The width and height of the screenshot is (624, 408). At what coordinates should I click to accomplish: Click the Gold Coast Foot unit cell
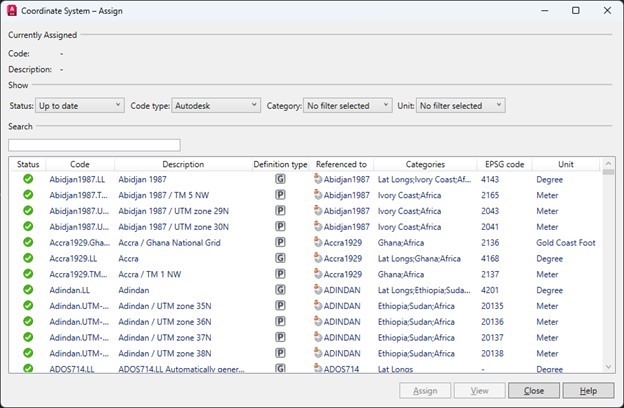click(x=566, y=242)
